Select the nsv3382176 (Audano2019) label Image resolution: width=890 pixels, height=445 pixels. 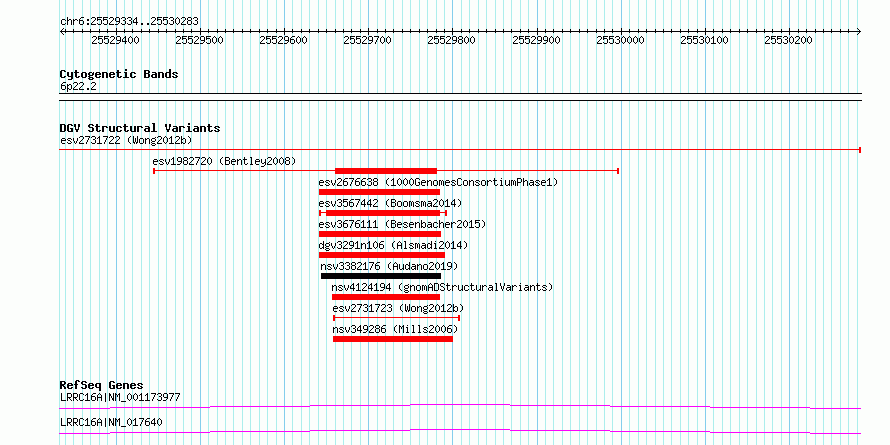pyautogui.click(x=389, y=266)
